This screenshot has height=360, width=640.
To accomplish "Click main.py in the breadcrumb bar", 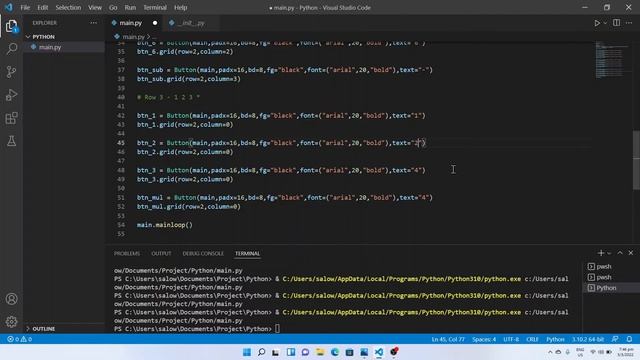I will 133,37.
